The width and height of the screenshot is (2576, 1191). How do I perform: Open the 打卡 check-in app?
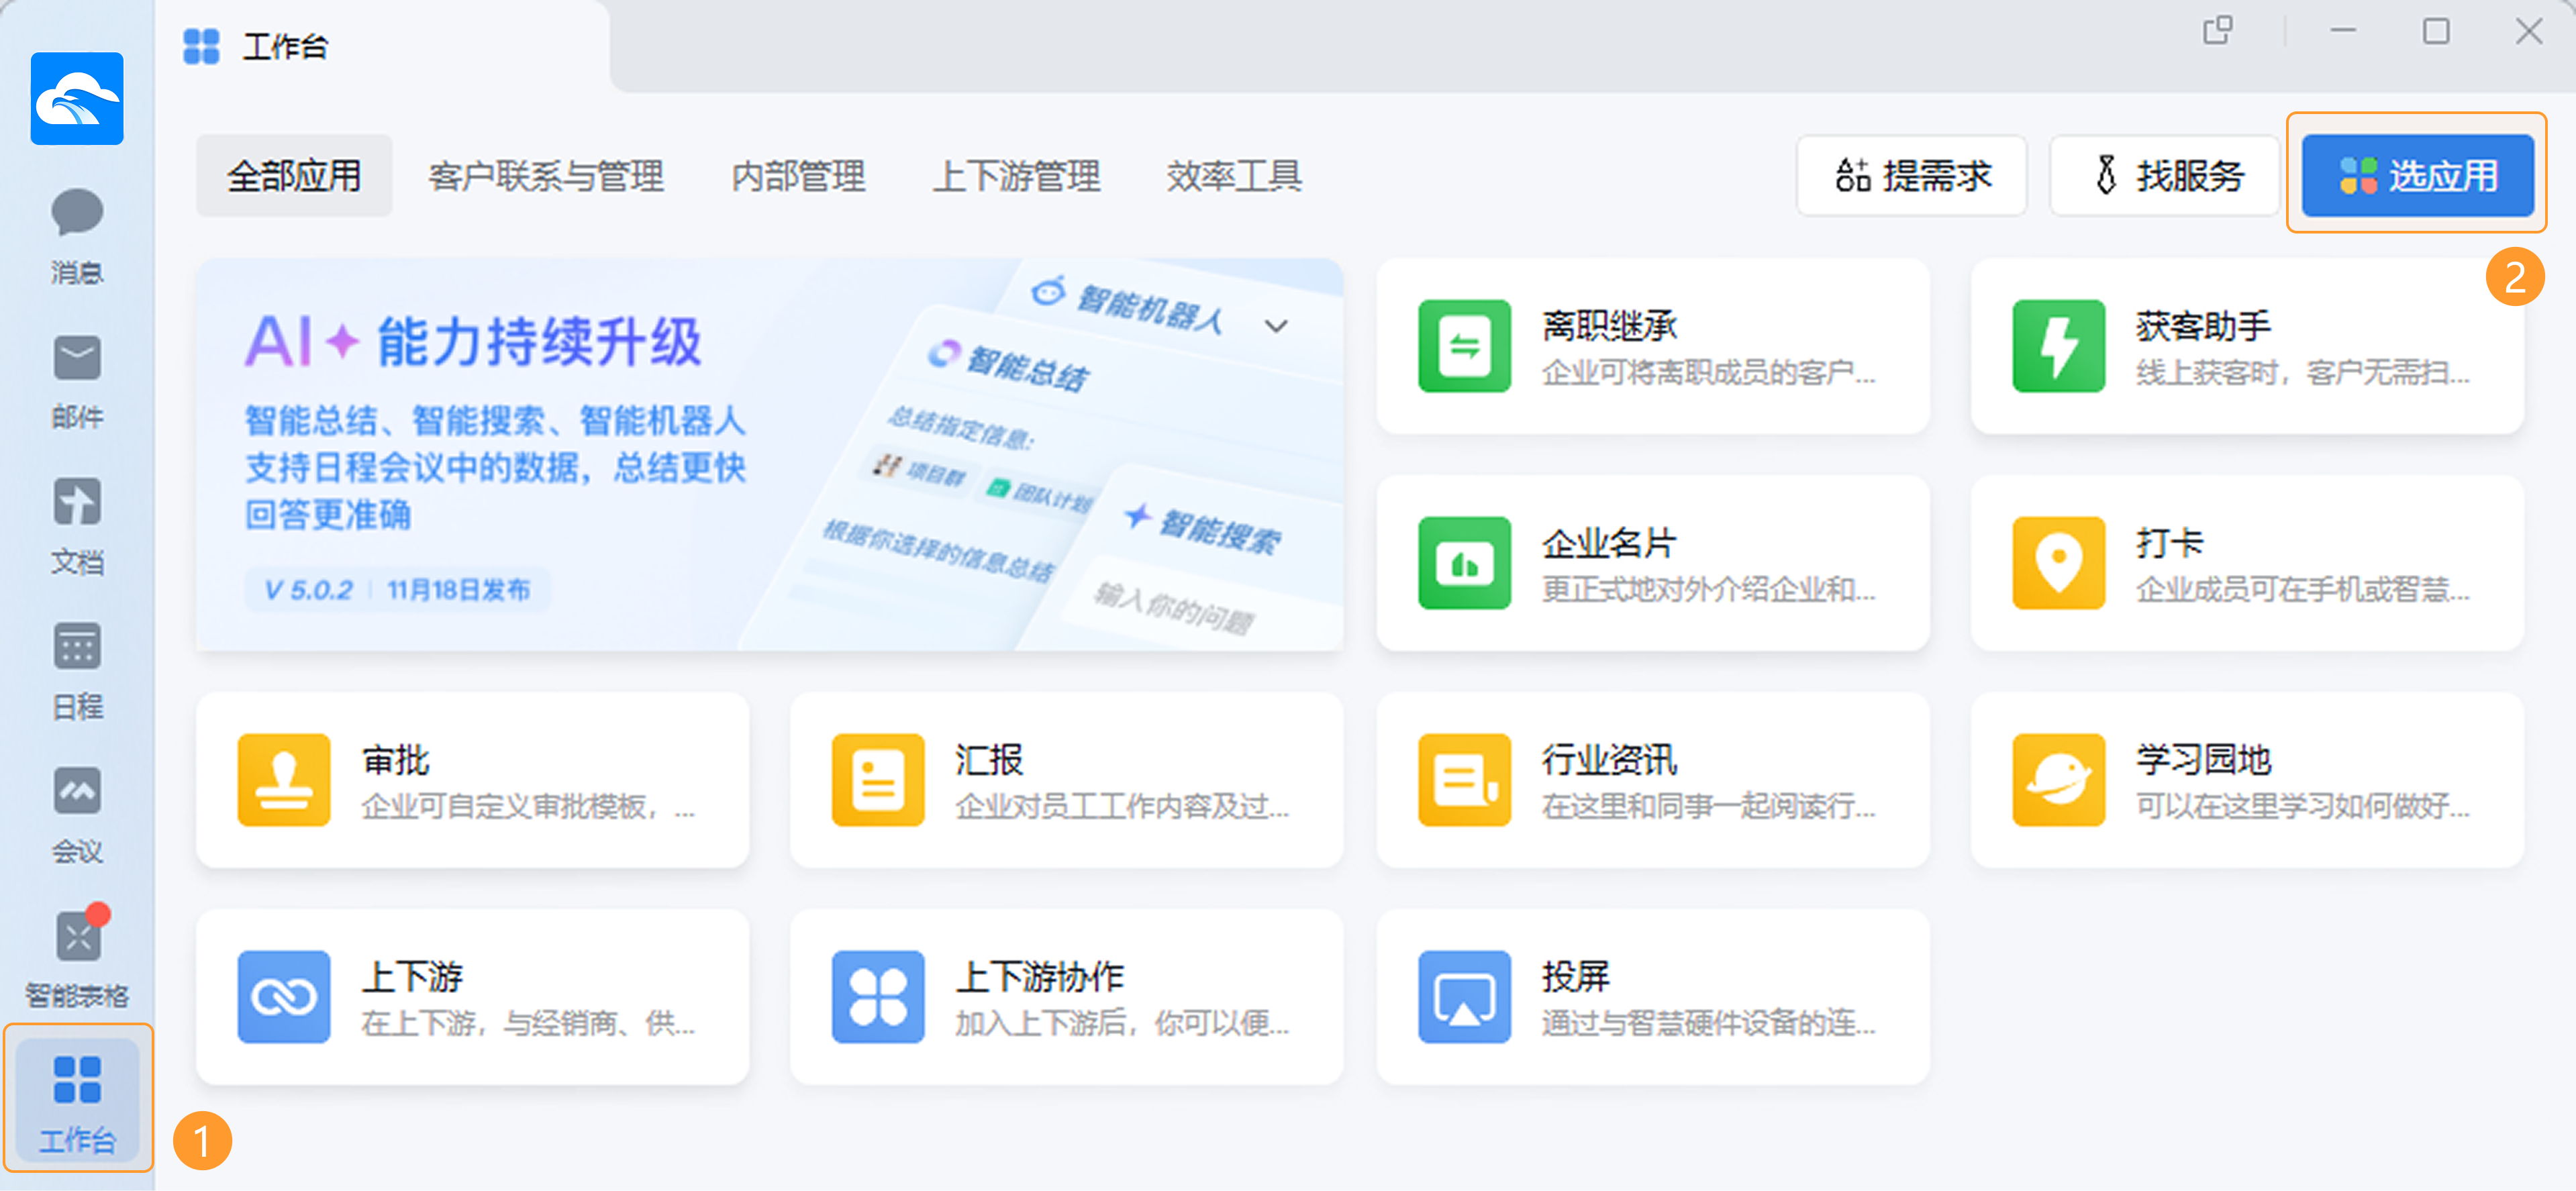coord(2246,563)
